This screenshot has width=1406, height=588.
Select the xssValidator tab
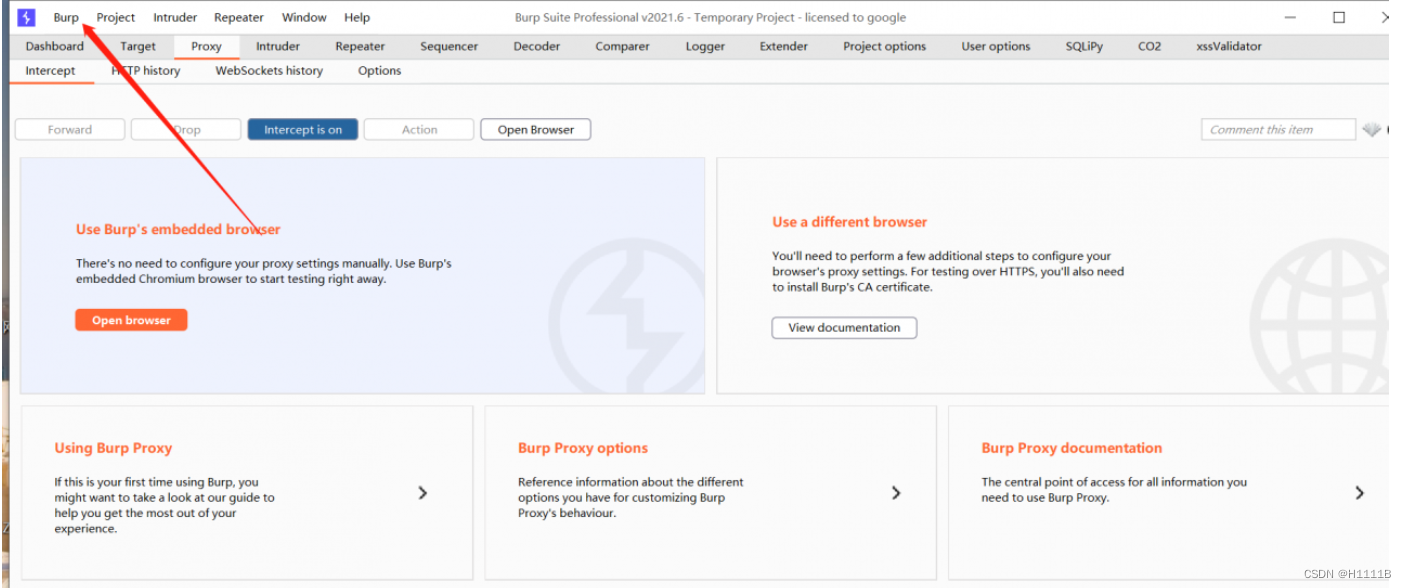pos(1229,46)
